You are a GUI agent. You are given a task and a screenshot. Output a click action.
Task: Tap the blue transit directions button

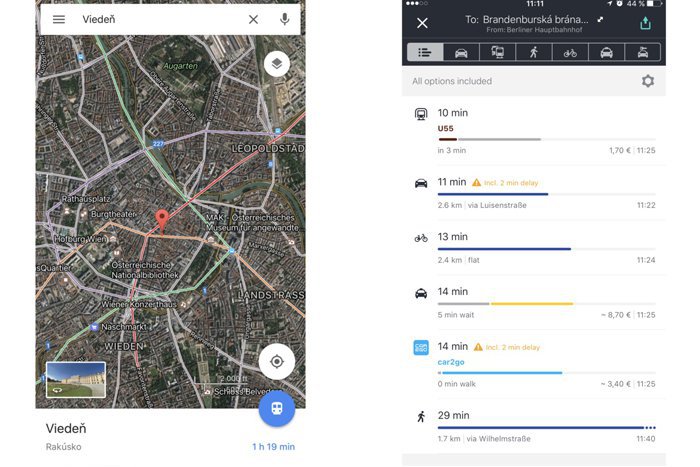pos(277,408)
